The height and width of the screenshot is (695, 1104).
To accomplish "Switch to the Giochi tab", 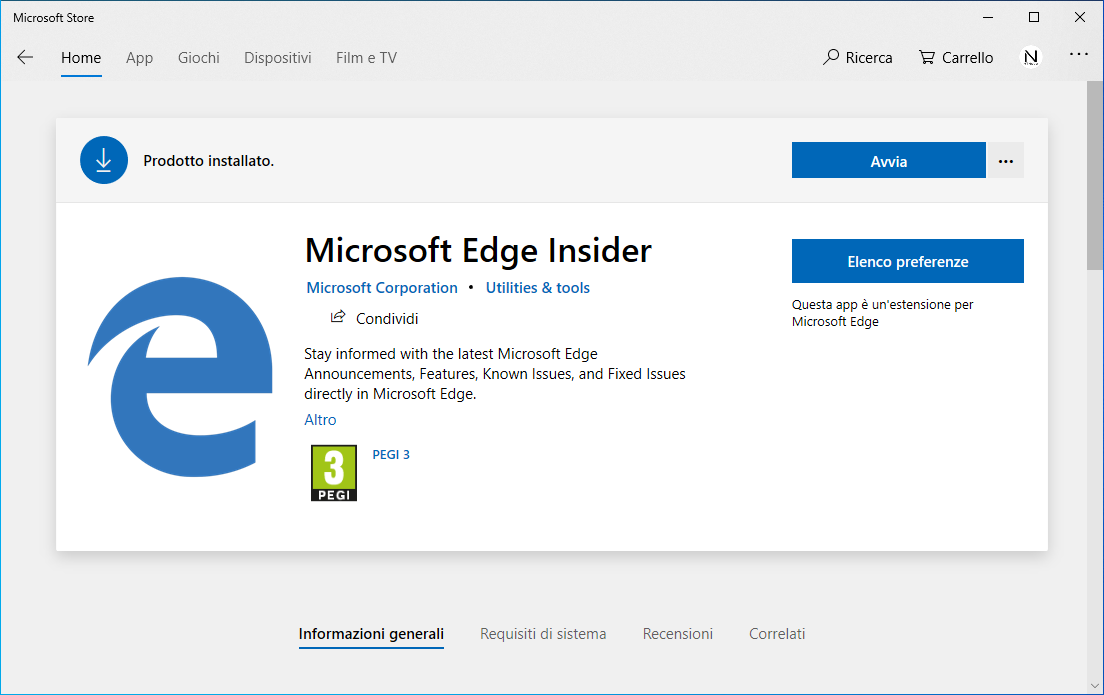I will tap(198, 57).
